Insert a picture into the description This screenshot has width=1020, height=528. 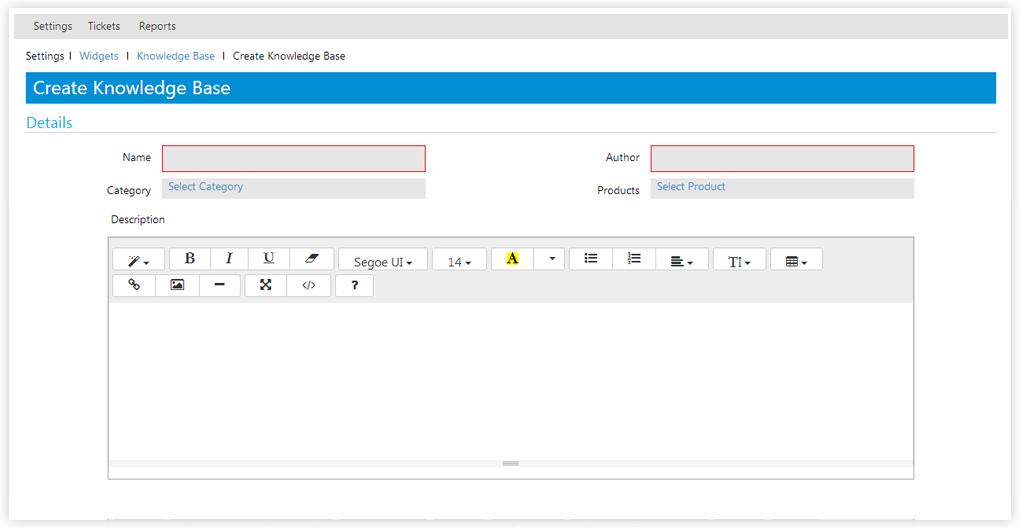coord(177,285)
